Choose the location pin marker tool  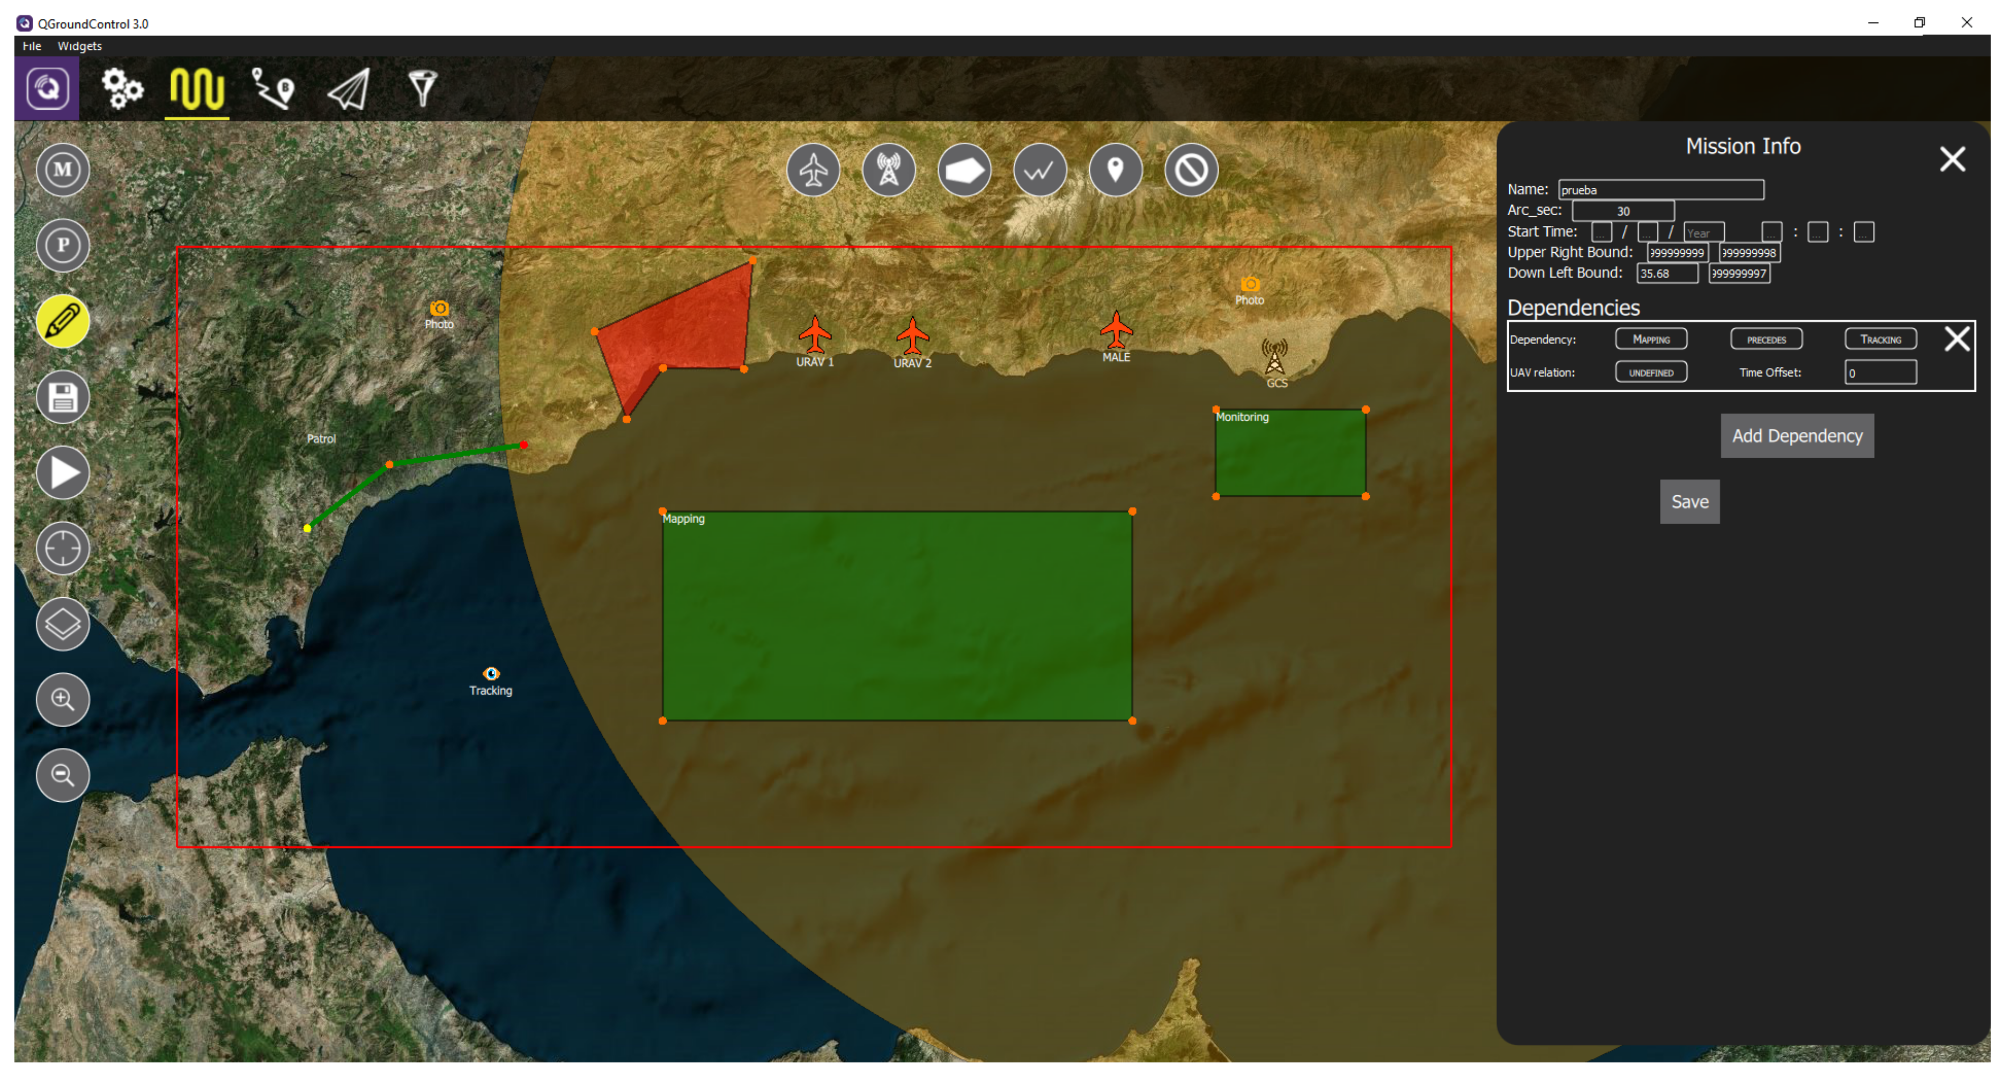(x=1115, y=170)
